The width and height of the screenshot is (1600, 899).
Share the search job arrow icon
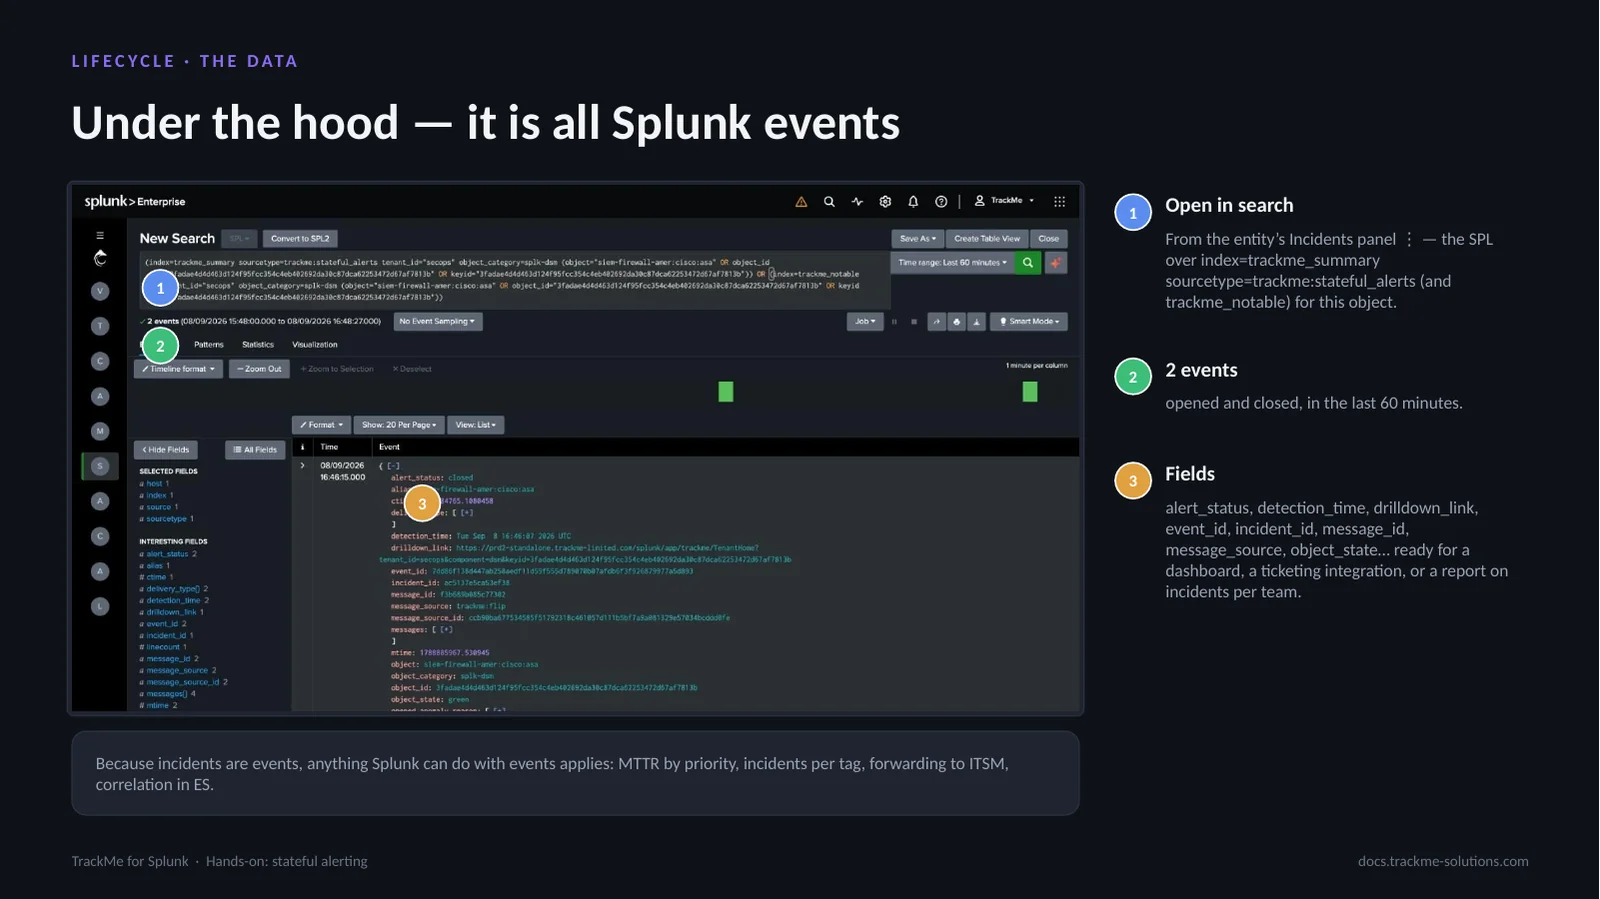pos(937,321)
